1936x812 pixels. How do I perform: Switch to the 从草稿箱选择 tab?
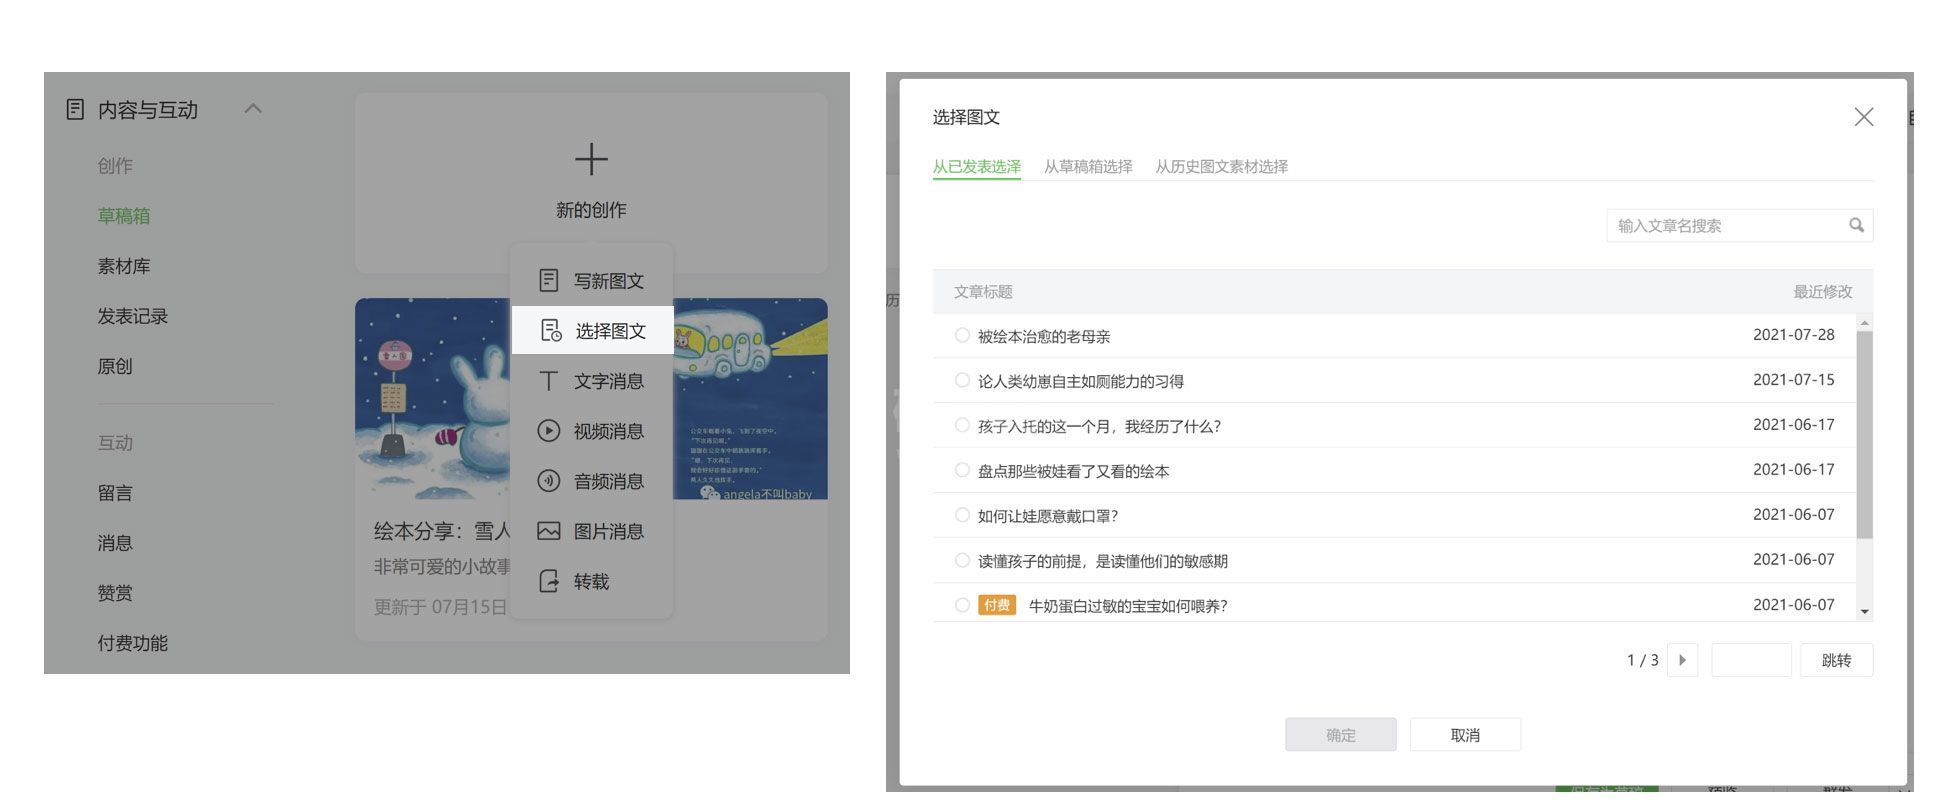1088,167
